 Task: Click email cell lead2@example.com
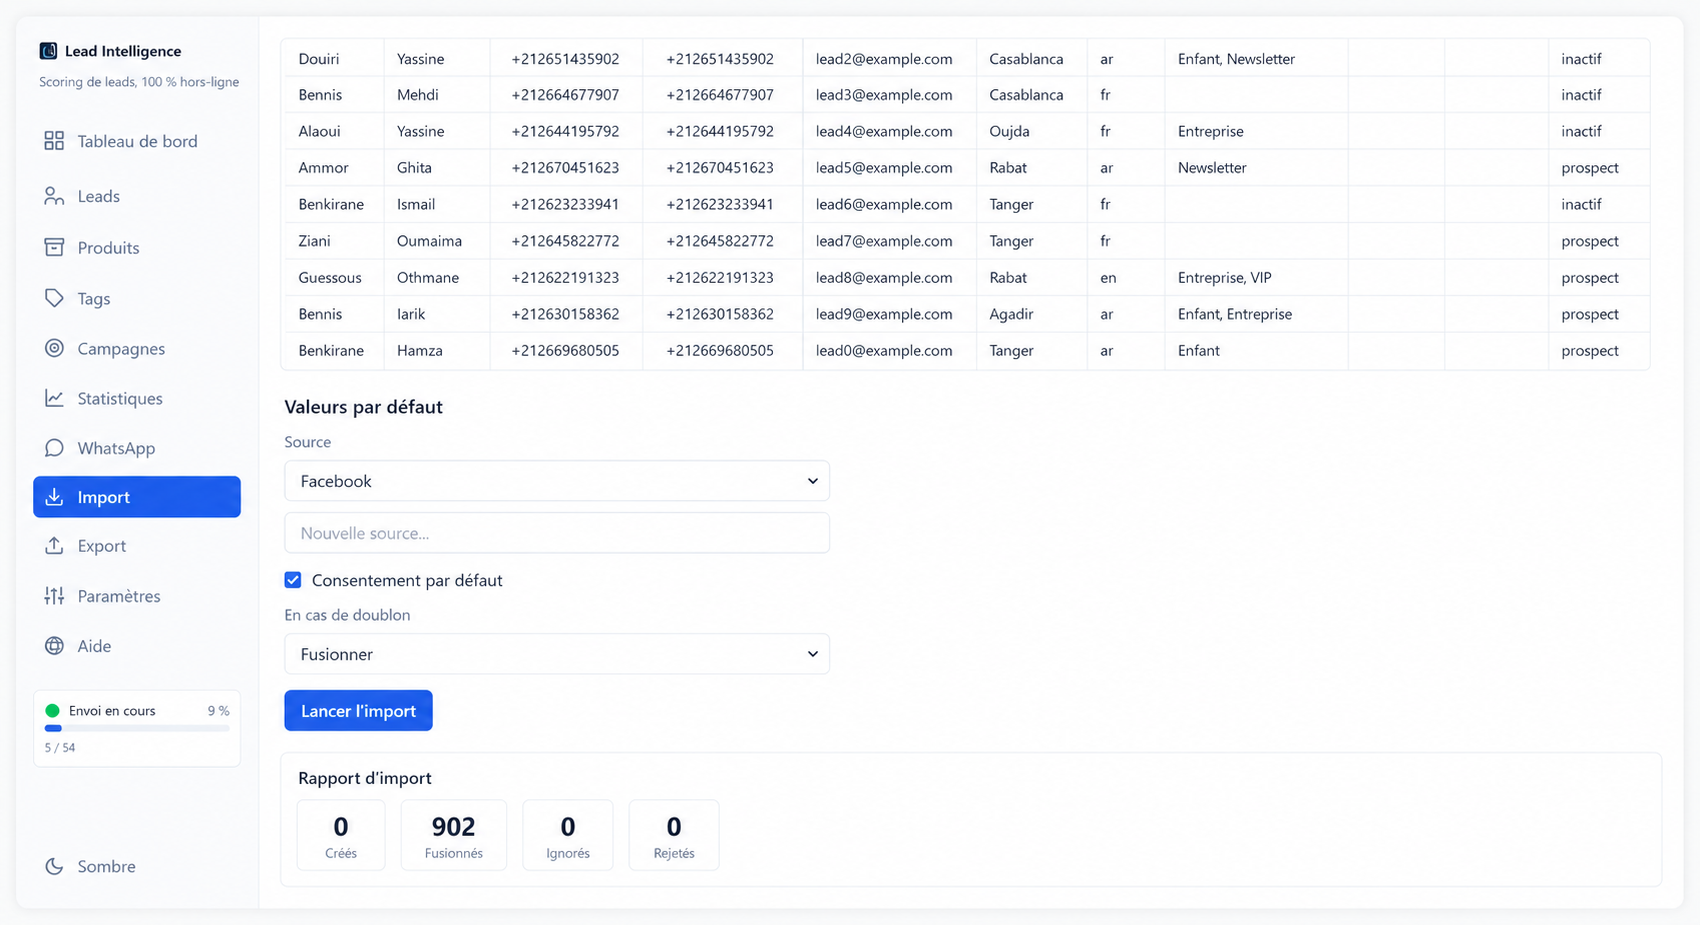884,59
